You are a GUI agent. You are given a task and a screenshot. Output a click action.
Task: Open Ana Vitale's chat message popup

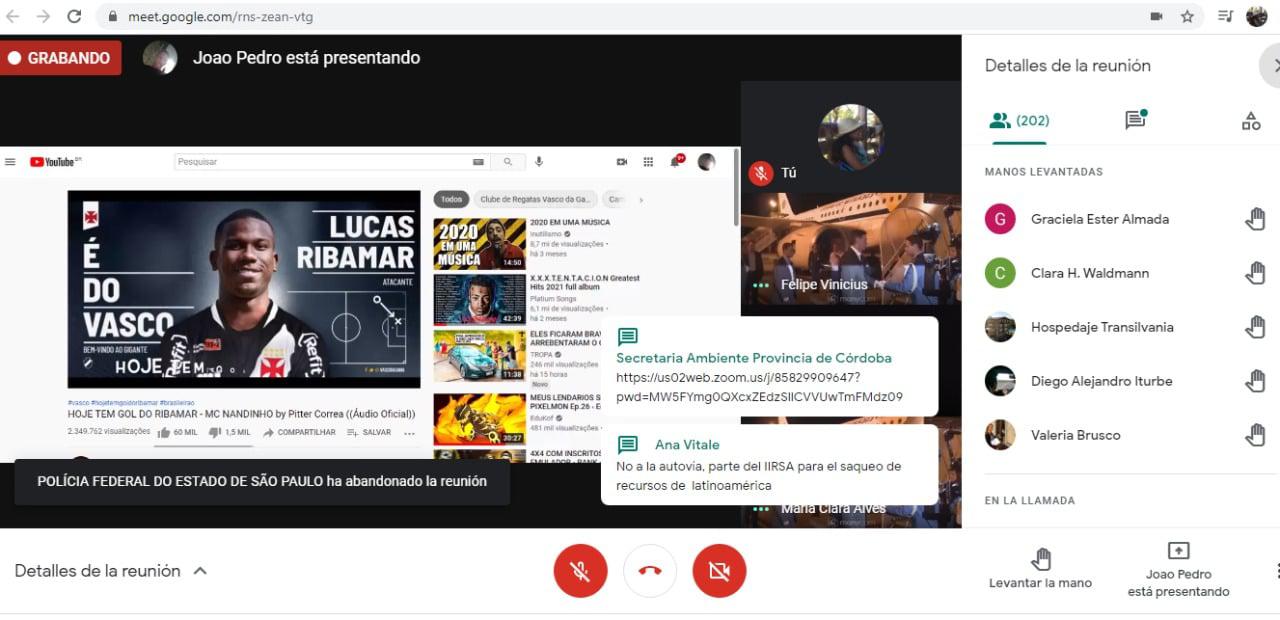[768, 465]
